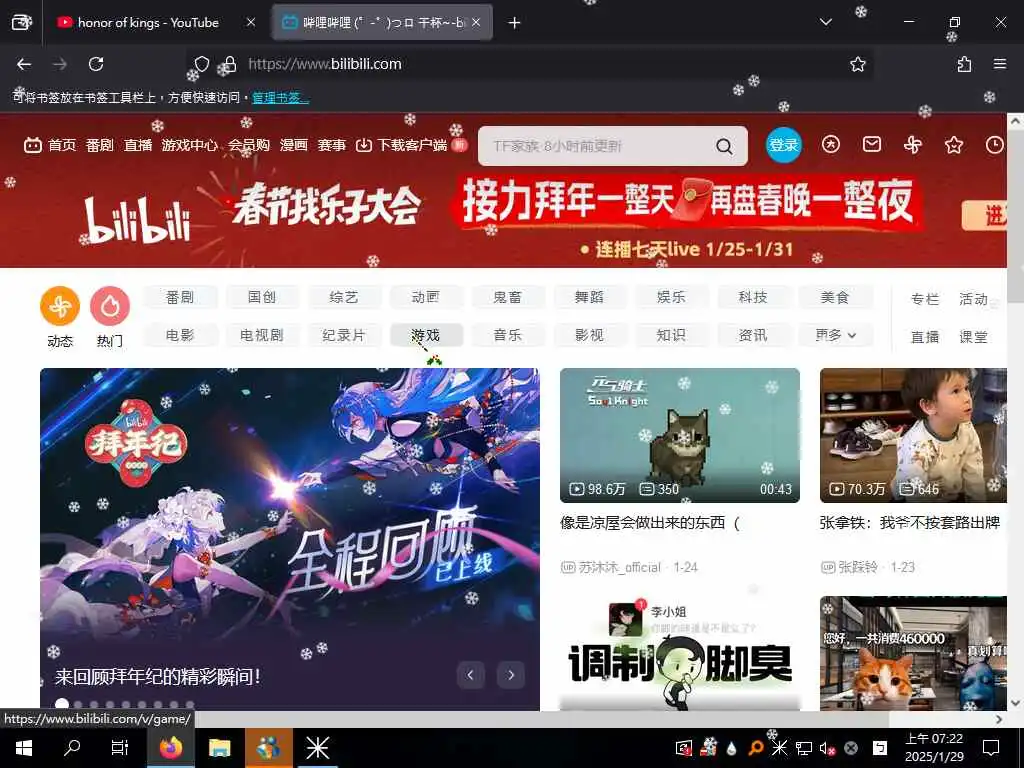The width and height of the screenshot is (1024, 768).
Task: Open Task View on taskbar
Action: click(x=120, y=748)
